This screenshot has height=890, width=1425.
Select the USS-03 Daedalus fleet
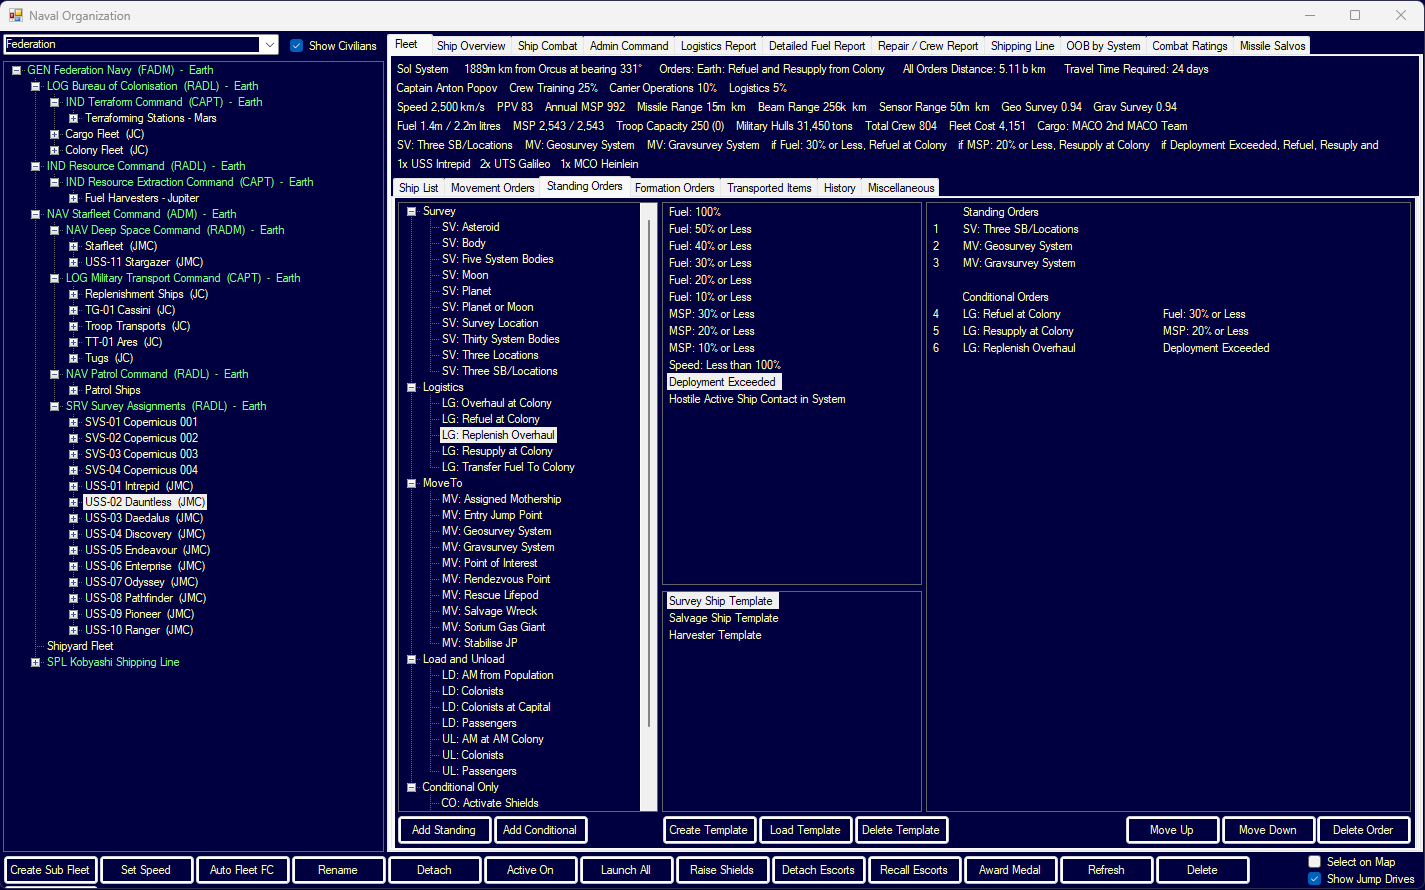(144, 518)
